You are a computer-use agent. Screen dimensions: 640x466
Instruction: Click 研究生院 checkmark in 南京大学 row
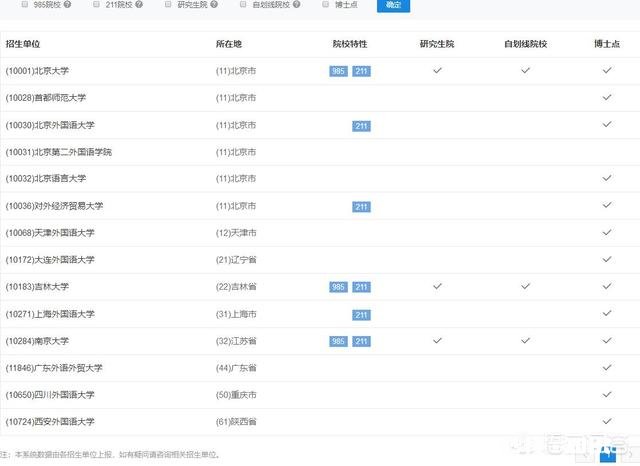click(437, 341)
